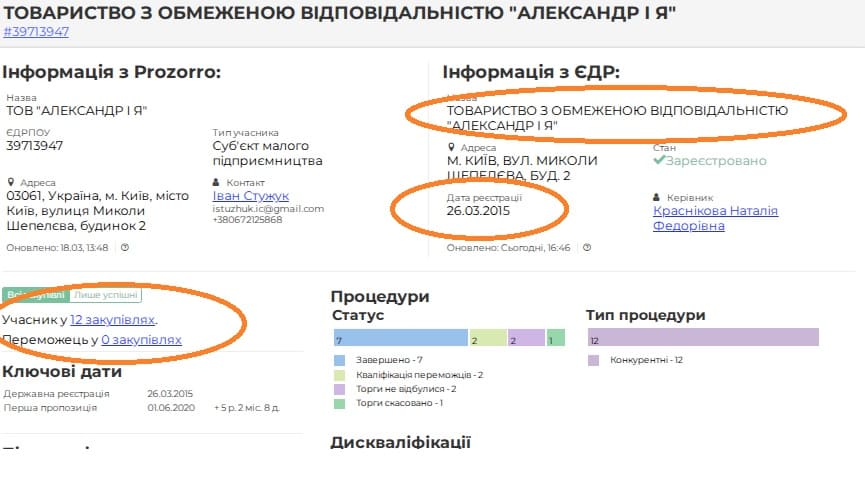
Task: Open the 12 закупівлях participant link
Action: click(x=113, y=320)
